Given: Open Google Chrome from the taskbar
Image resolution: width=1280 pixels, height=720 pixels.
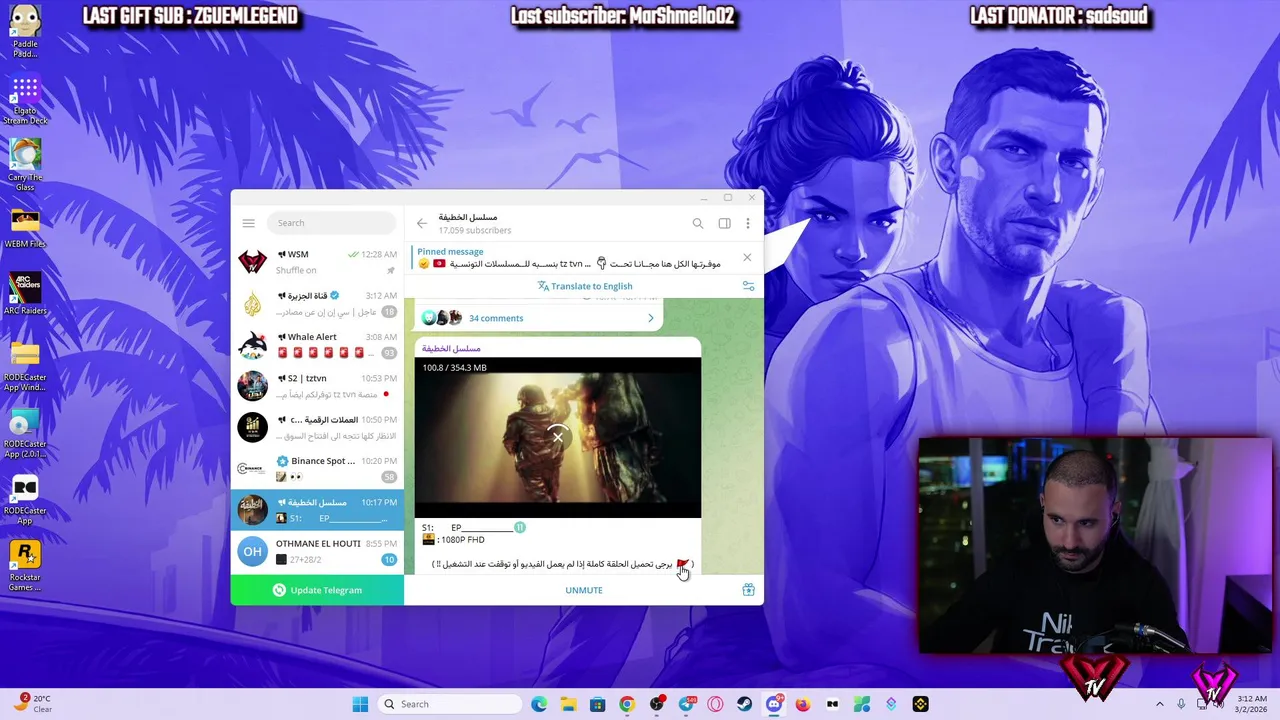Looking at the screenshot, I should click(627, 704).
